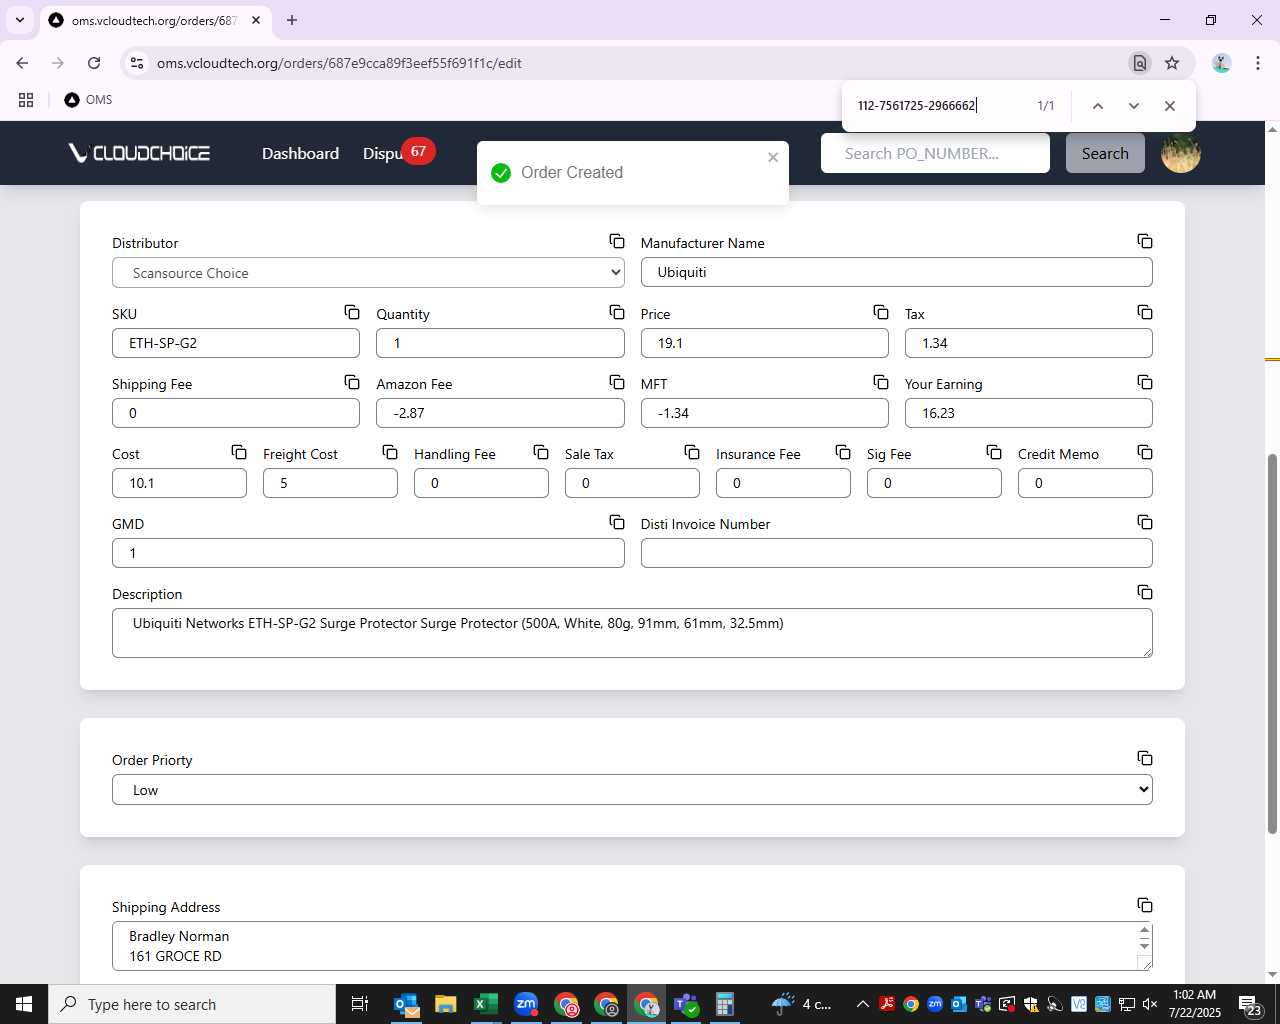The image size is (1280, 1024).
Task: Open a new browser tab
Action: point(292,20)
